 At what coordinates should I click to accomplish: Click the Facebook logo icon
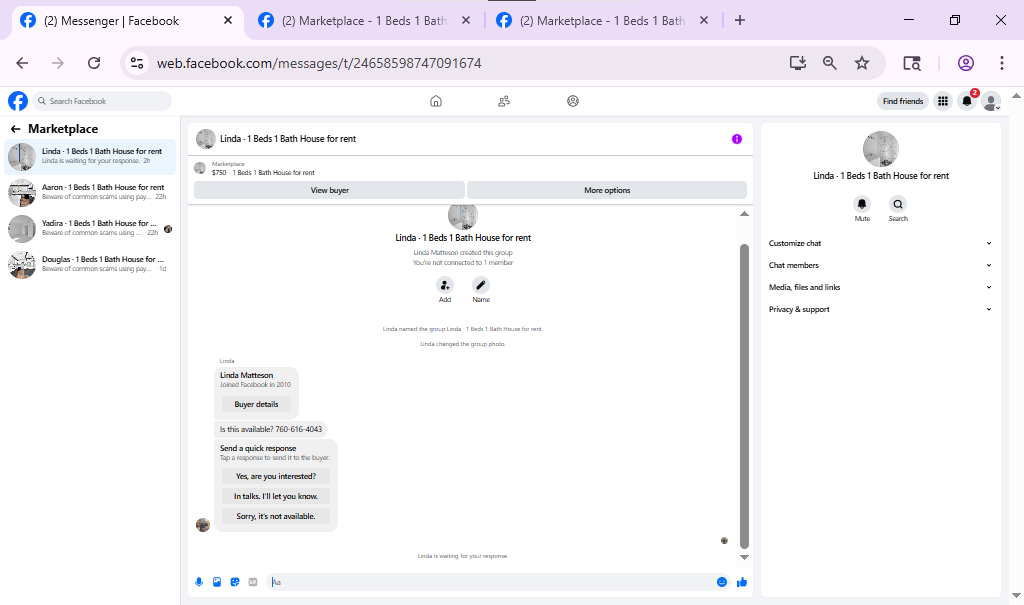(18, 101)
